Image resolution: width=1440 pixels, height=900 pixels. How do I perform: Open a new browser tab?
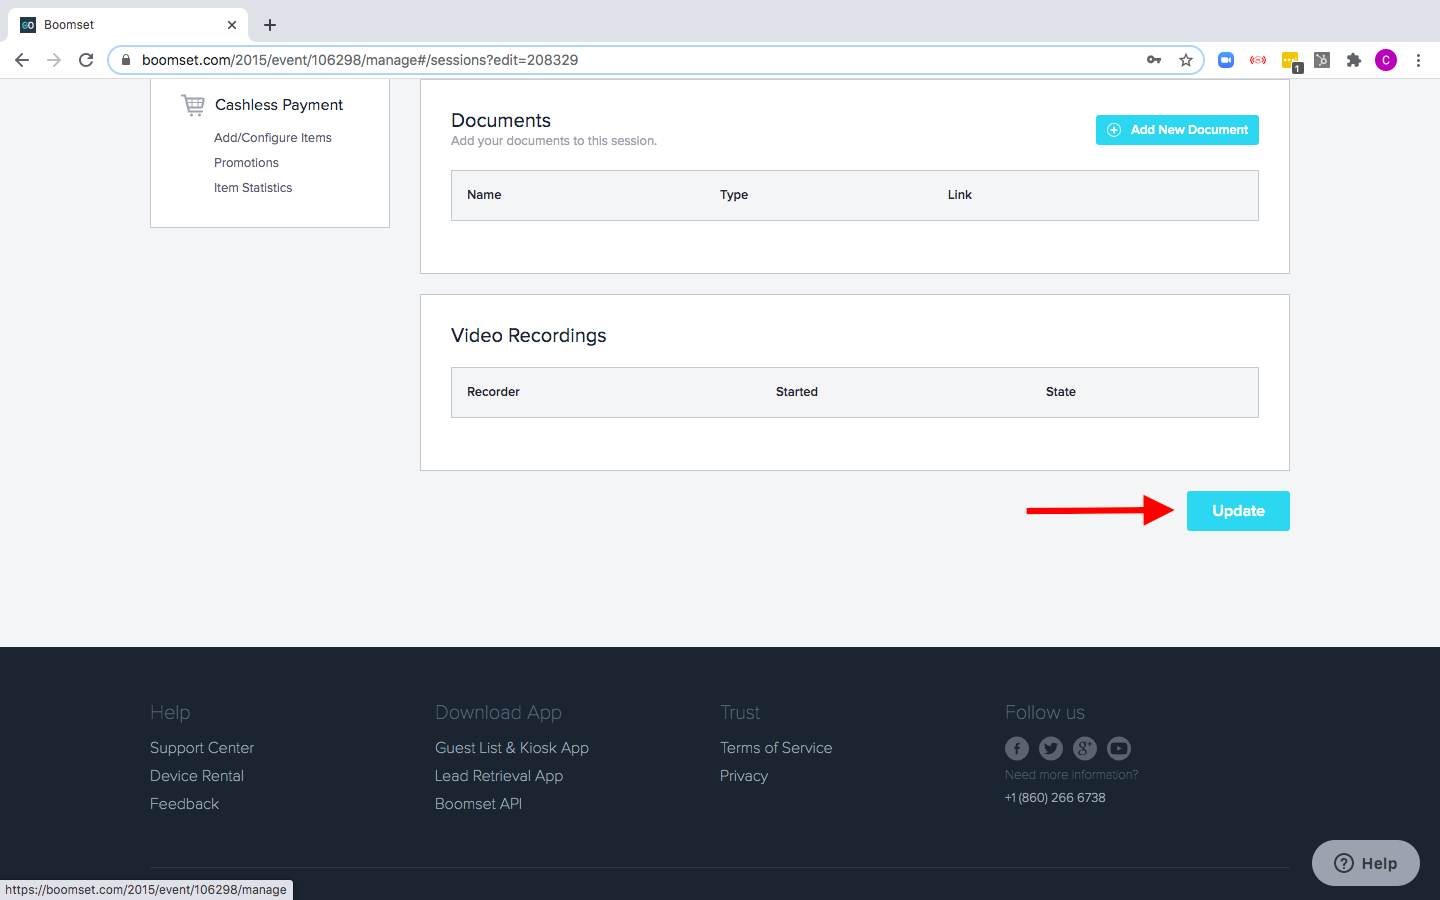click(x=270, y=25)
